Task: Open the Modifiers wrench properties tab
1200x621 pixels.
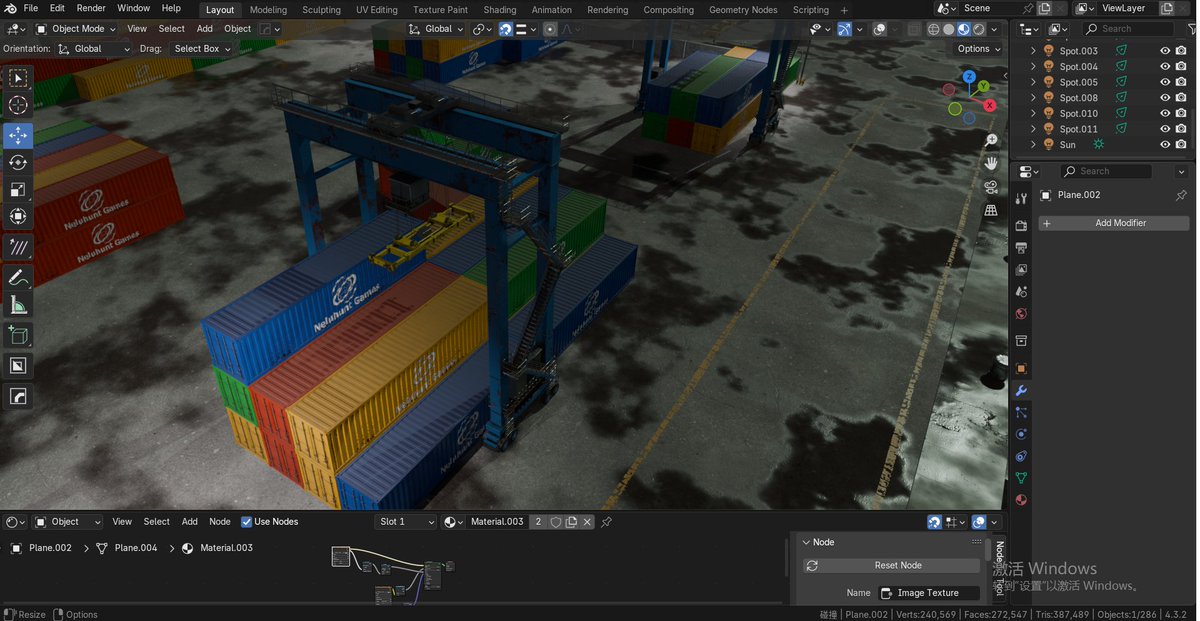Action: click(x=1021, y=390)
